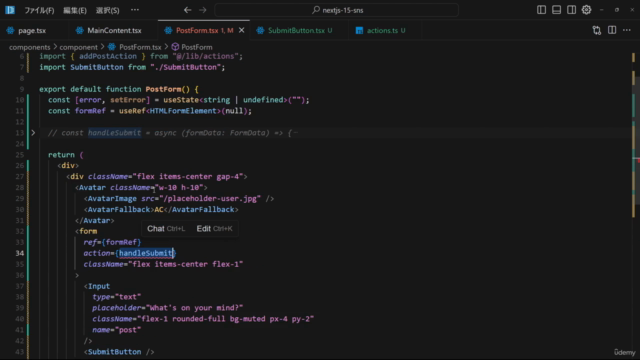Click the SubmitButton tag on line 43

(115, 352)
